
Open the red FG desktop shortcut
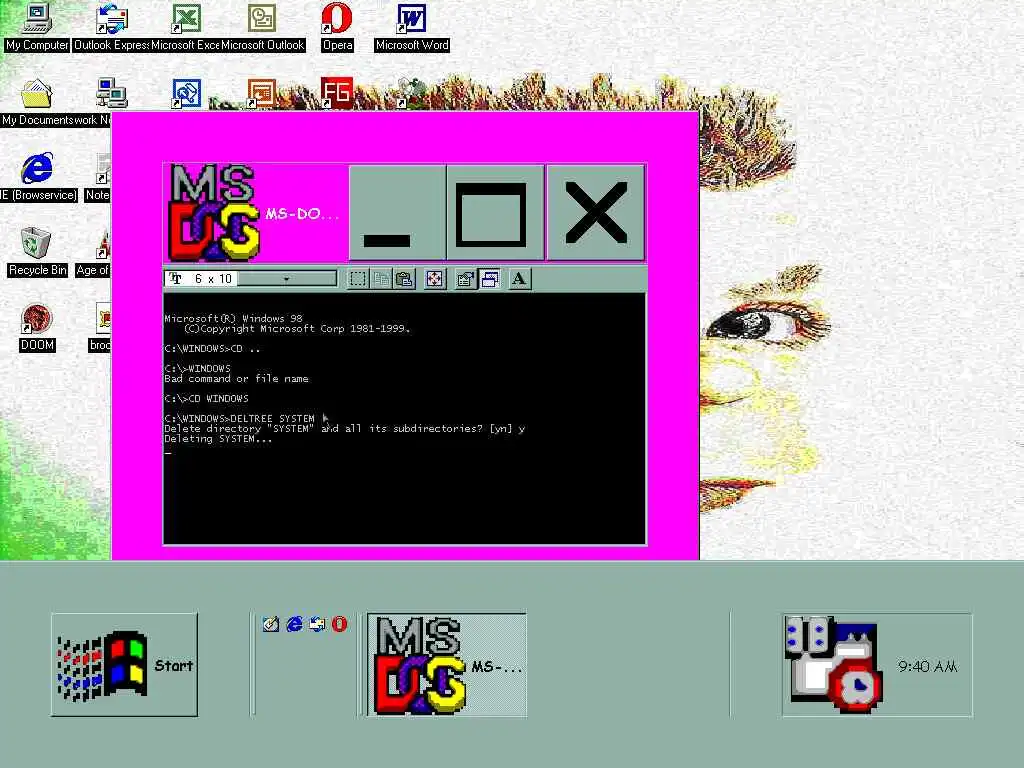pyautogui.click(x=336, y=93)
